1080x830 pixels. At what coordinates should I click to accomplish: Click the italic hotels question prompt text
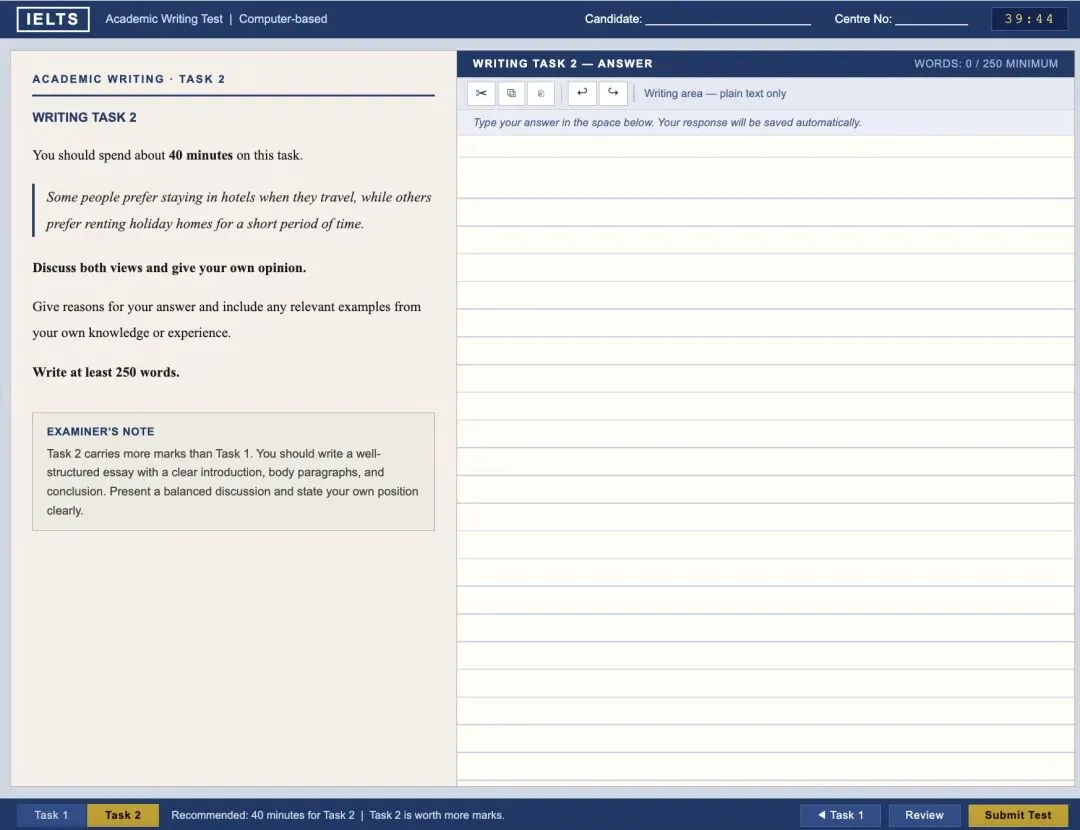pyautogui.click(x=238, y=210)
